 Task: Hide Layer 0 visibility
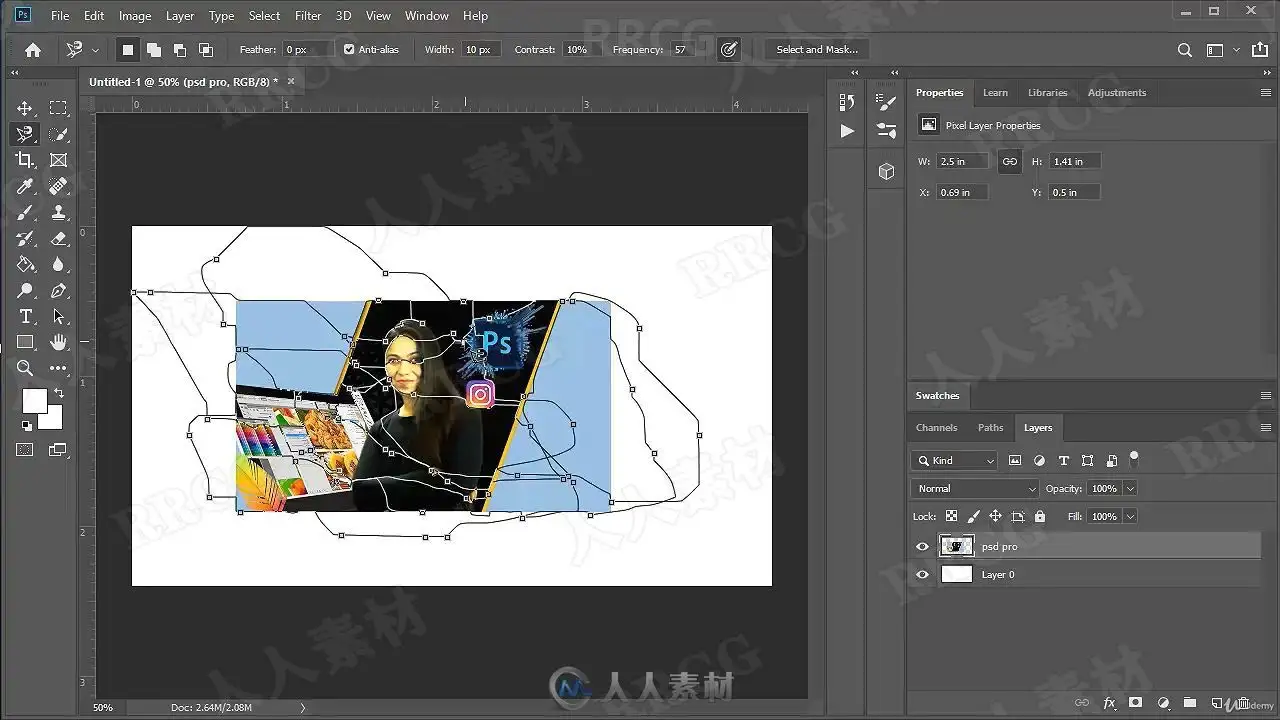(922, 575)
